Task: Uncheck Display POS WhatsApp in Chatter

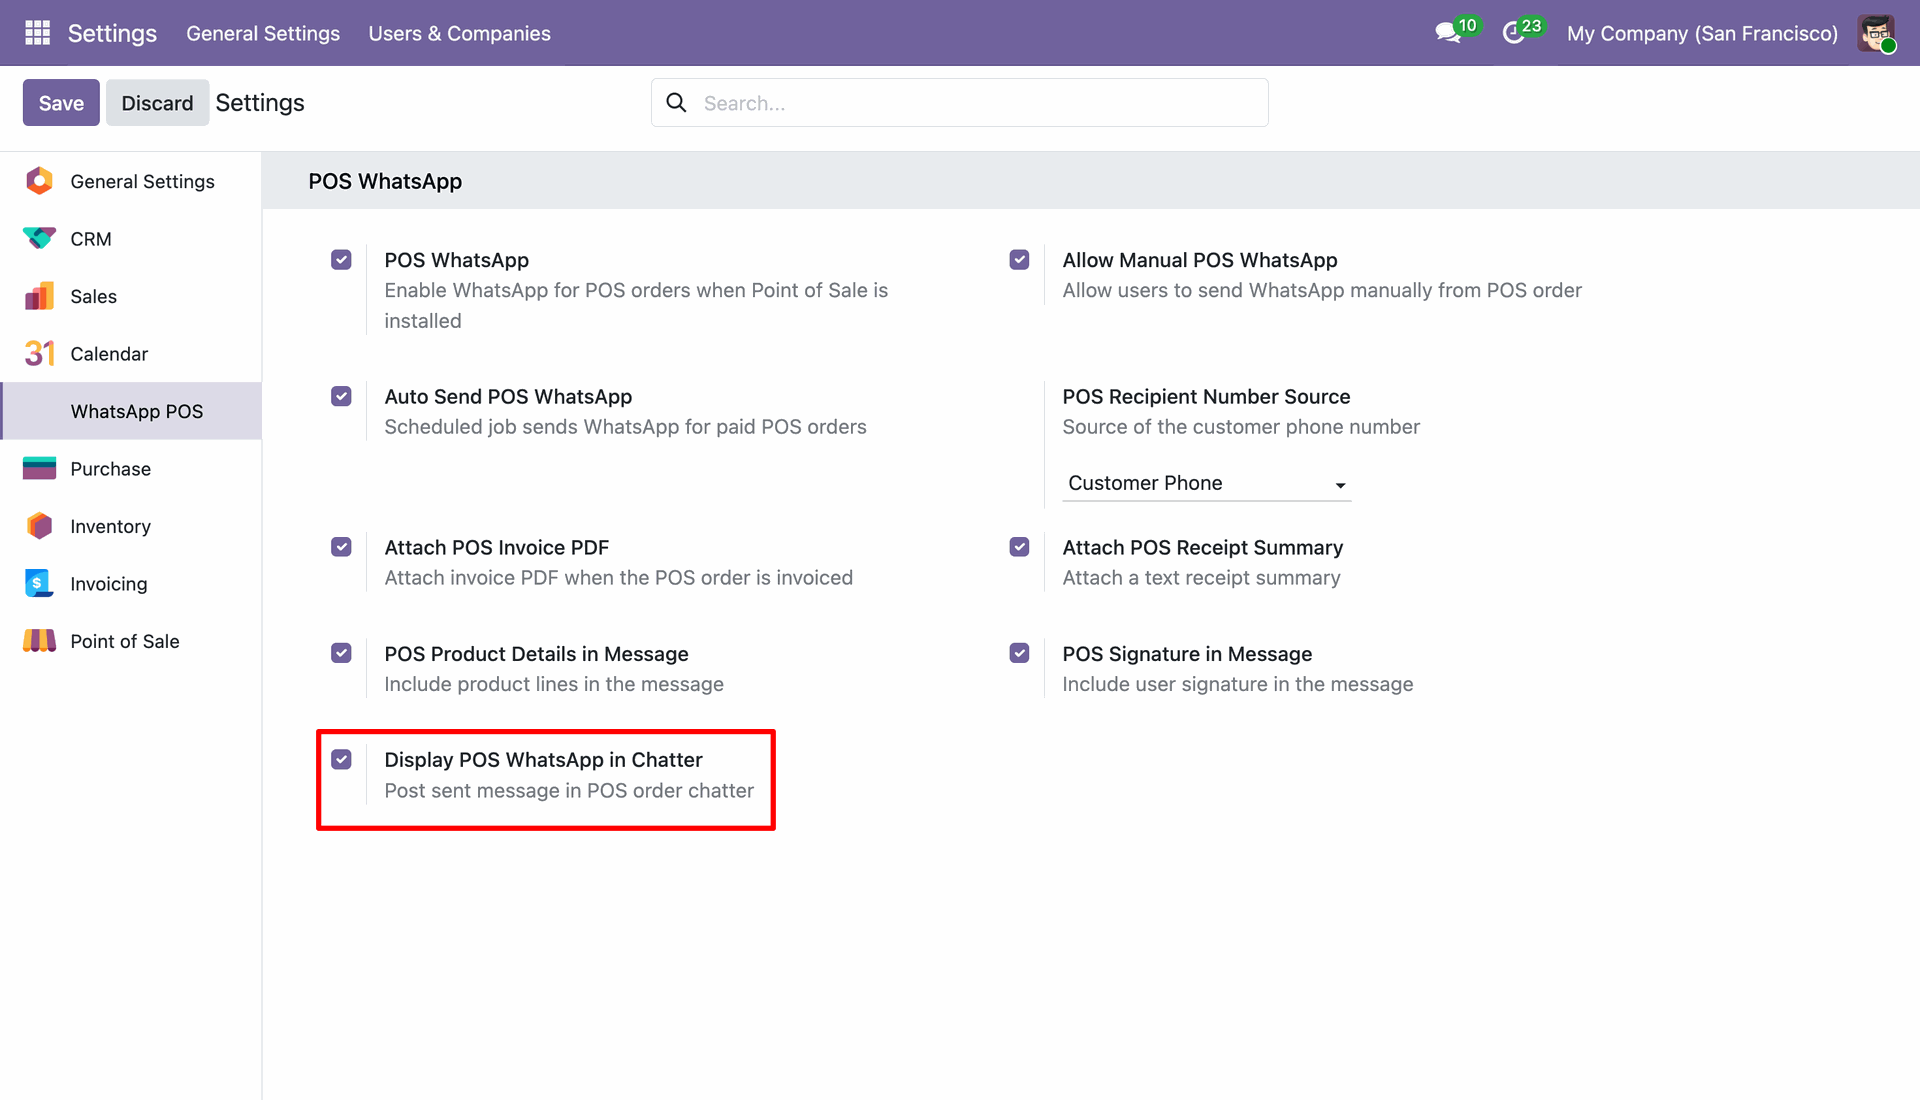Action: [x=341, y=759]
